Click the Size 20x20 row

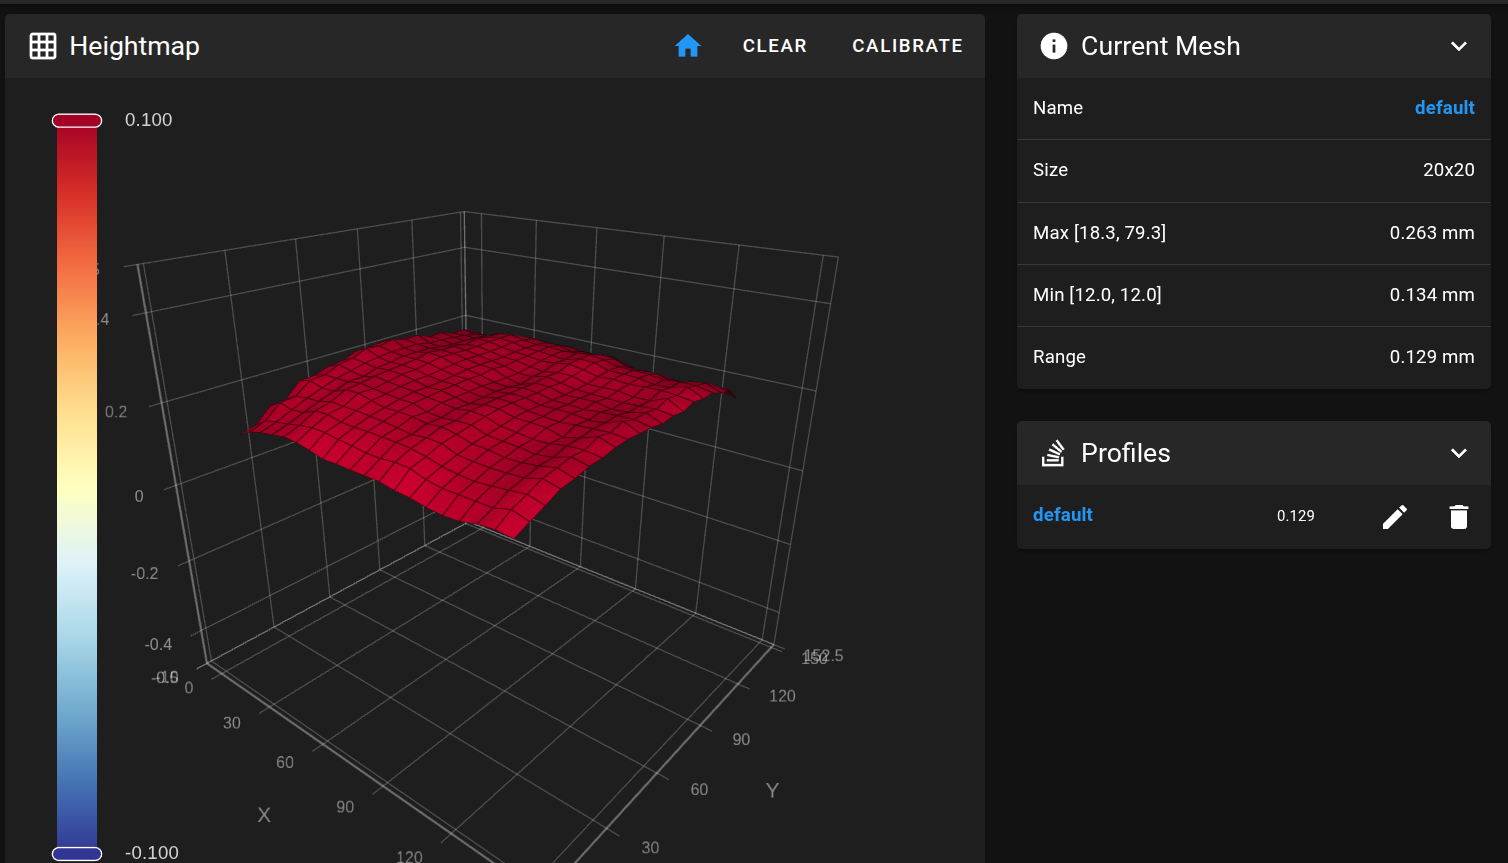coord(1253,170)
